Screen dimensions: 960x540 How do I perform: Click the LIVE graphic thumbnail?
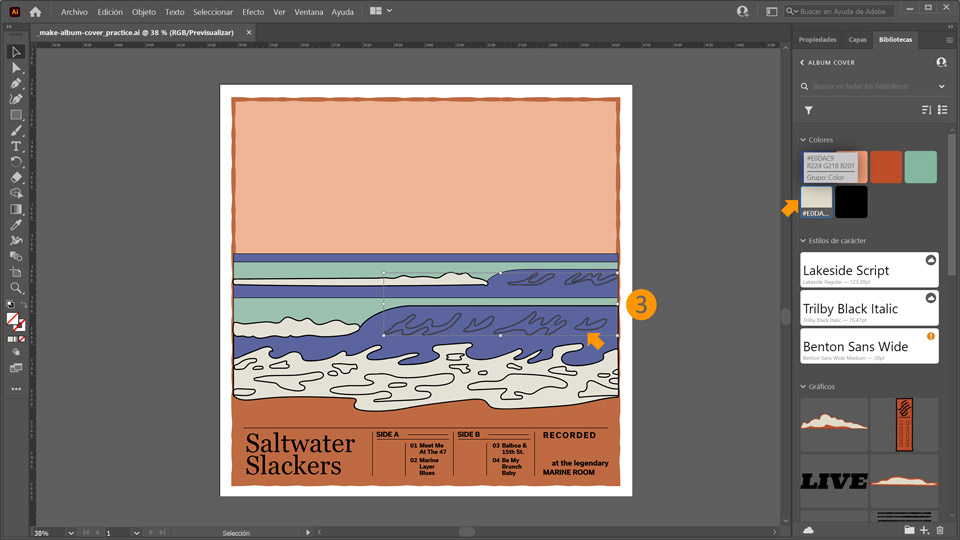(x=834, y=481)
